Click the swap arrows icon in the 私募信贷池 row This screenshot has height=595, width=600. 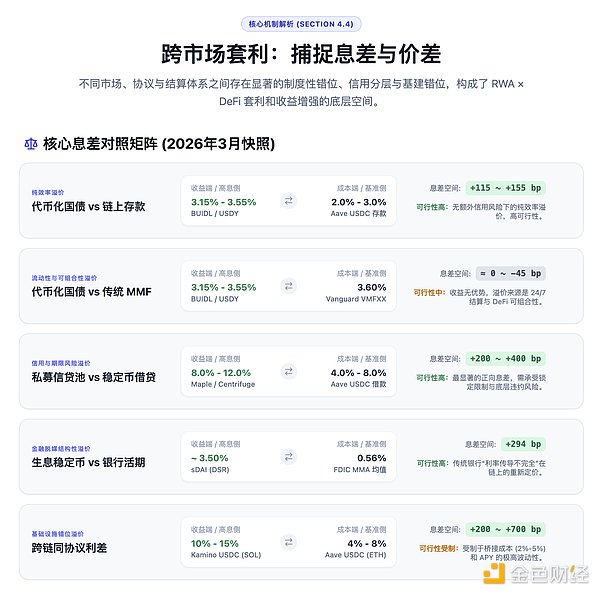pos(289,372)
